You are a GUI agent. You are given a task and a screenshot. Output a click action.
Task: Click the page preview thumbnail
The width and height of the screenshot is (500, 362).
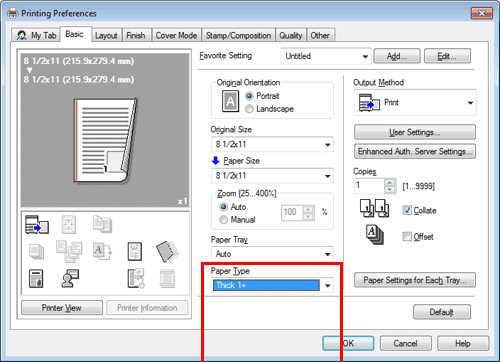(105, 140)
